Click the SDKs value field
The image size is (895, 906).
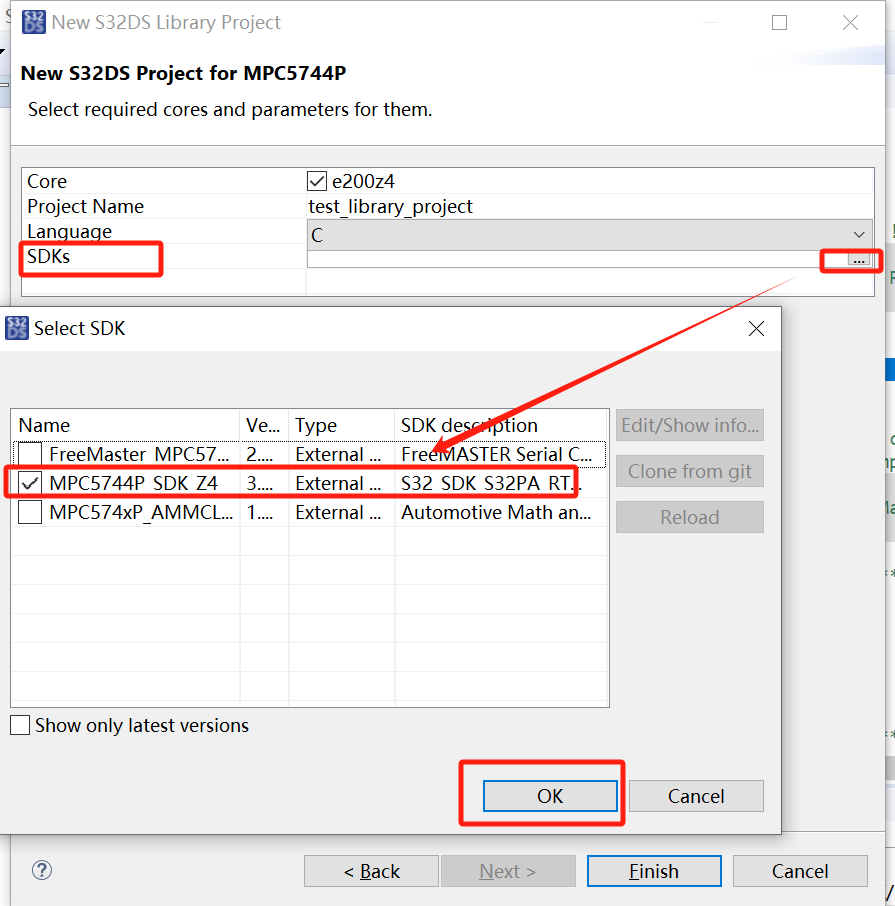pos(577,260)
